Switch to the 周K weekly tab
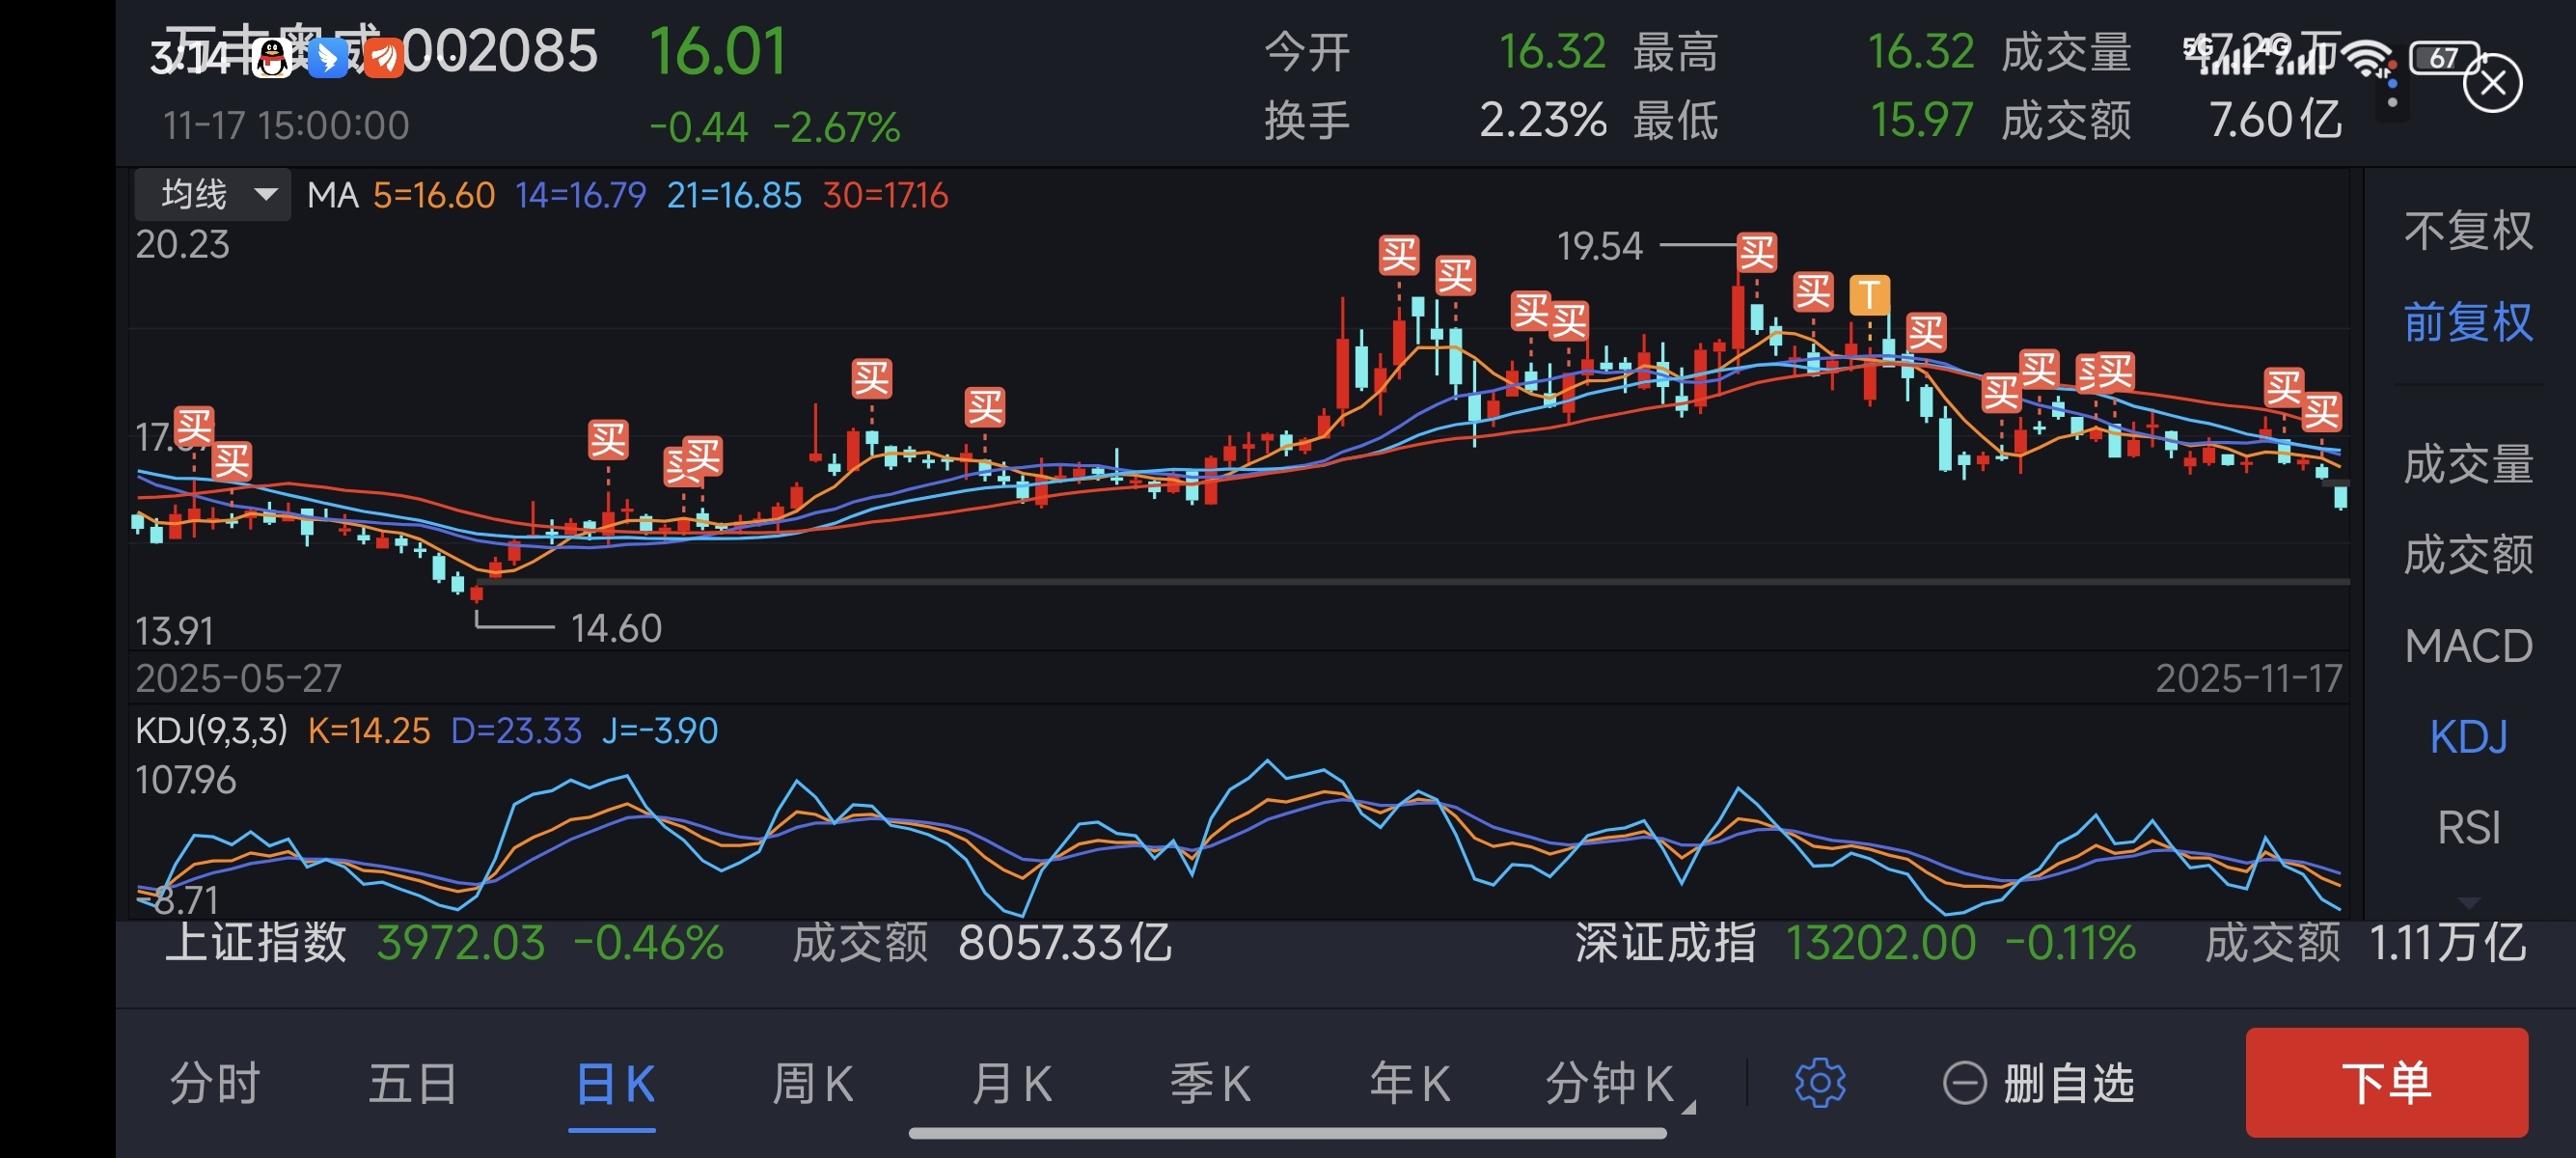The height and width of the screenshot is (1158, 2576). pyautogui.click(x=812, y=1083)
